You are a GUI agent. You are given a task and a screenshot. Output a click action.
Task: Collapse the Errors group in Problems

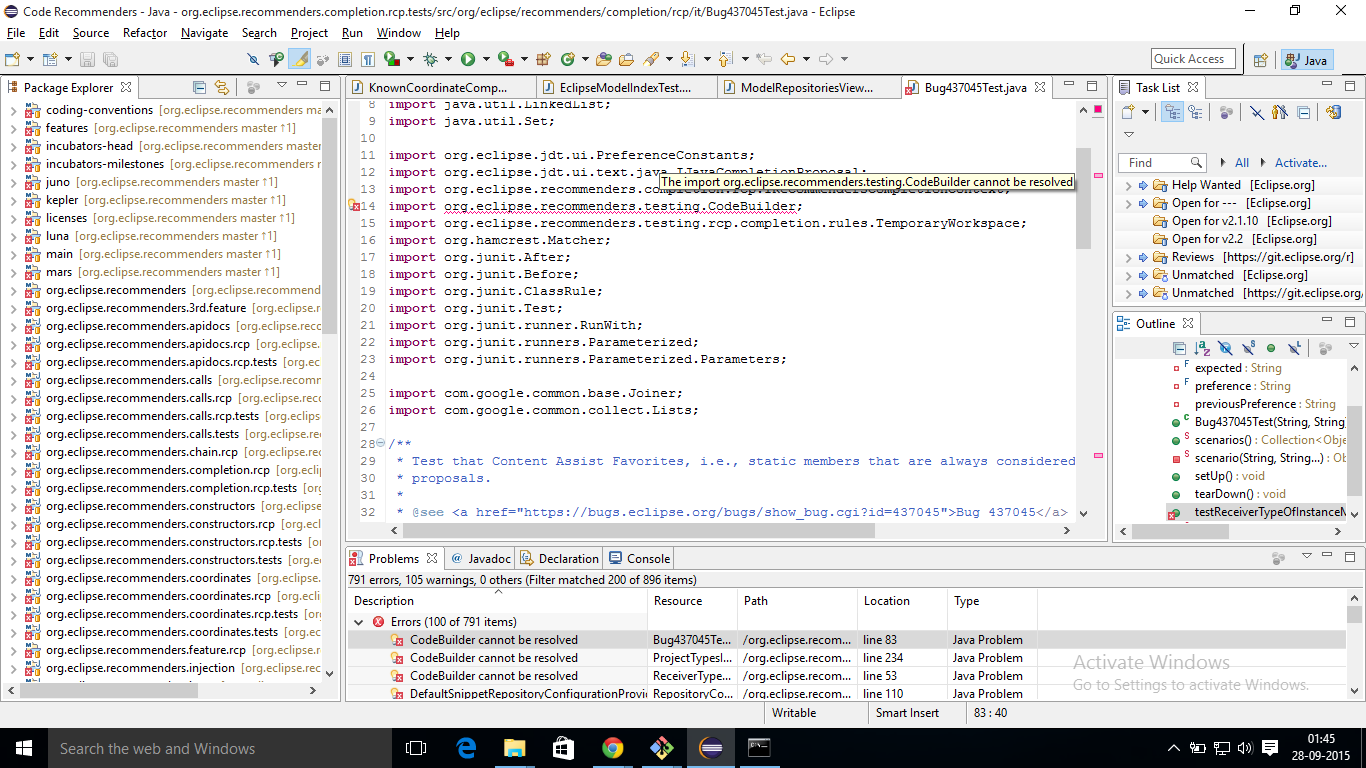[359, 622]
